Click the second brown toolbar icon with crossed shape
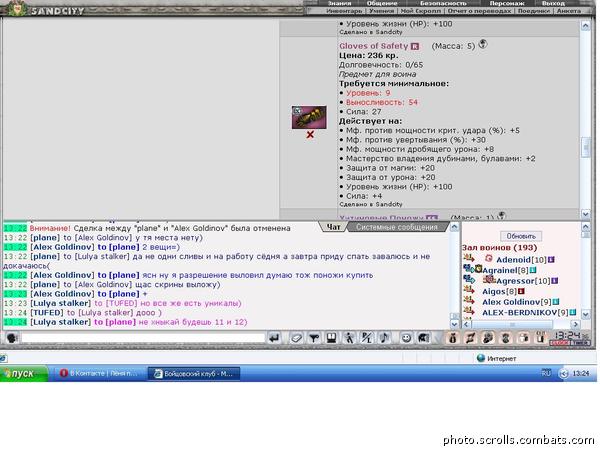 [470, 338]
